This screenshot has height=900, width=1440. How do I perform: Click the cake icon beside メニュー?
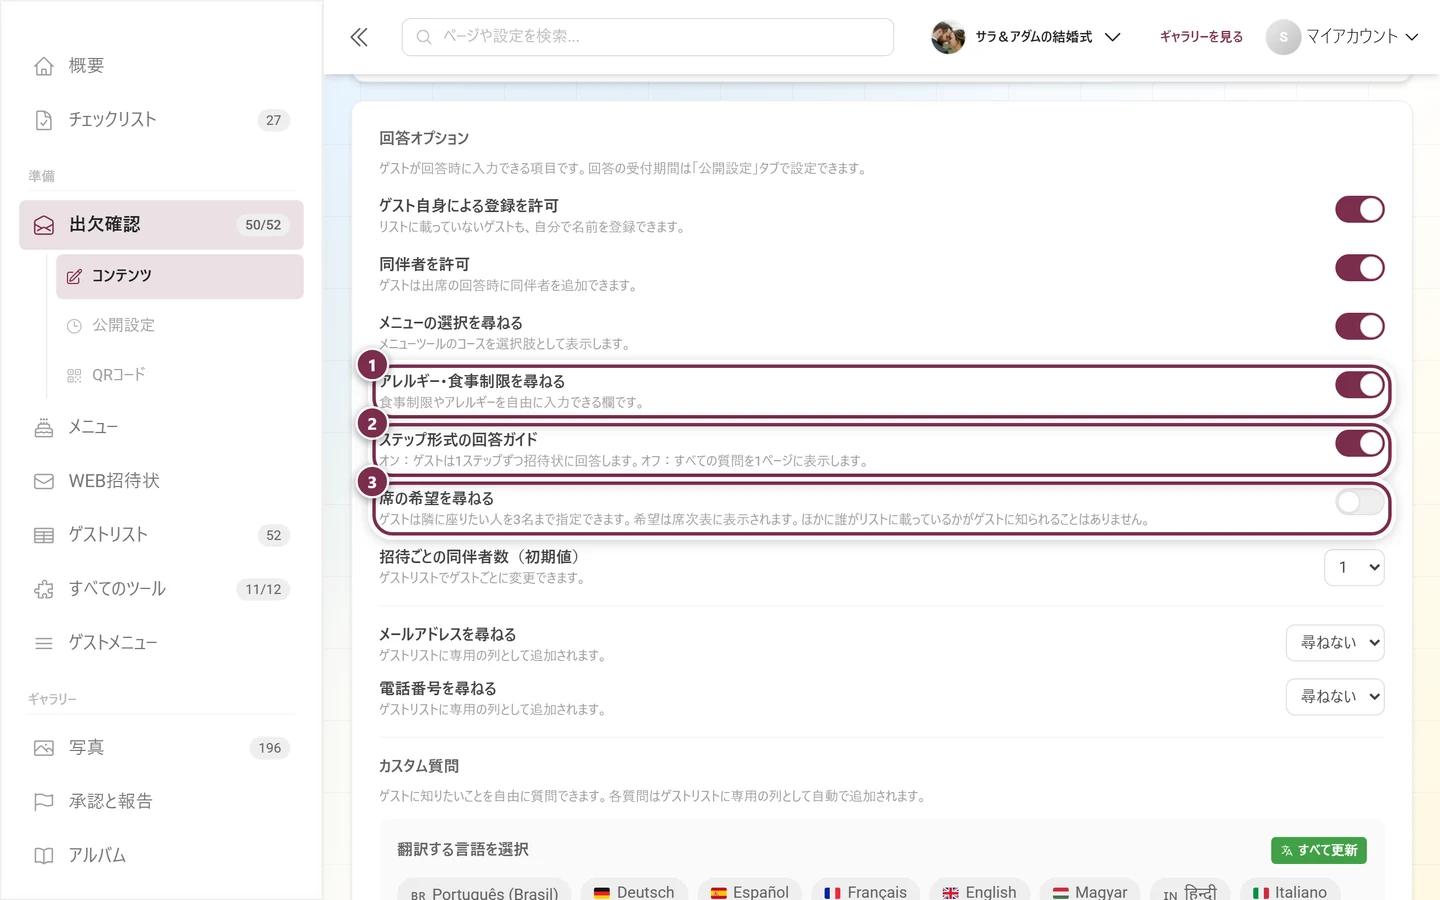coord(44,428)
